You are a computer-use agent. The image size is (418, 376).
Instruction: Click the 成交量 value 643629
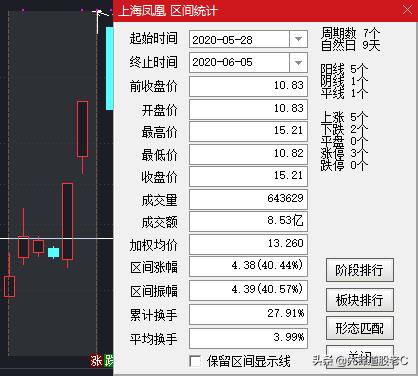click(248, 199)
